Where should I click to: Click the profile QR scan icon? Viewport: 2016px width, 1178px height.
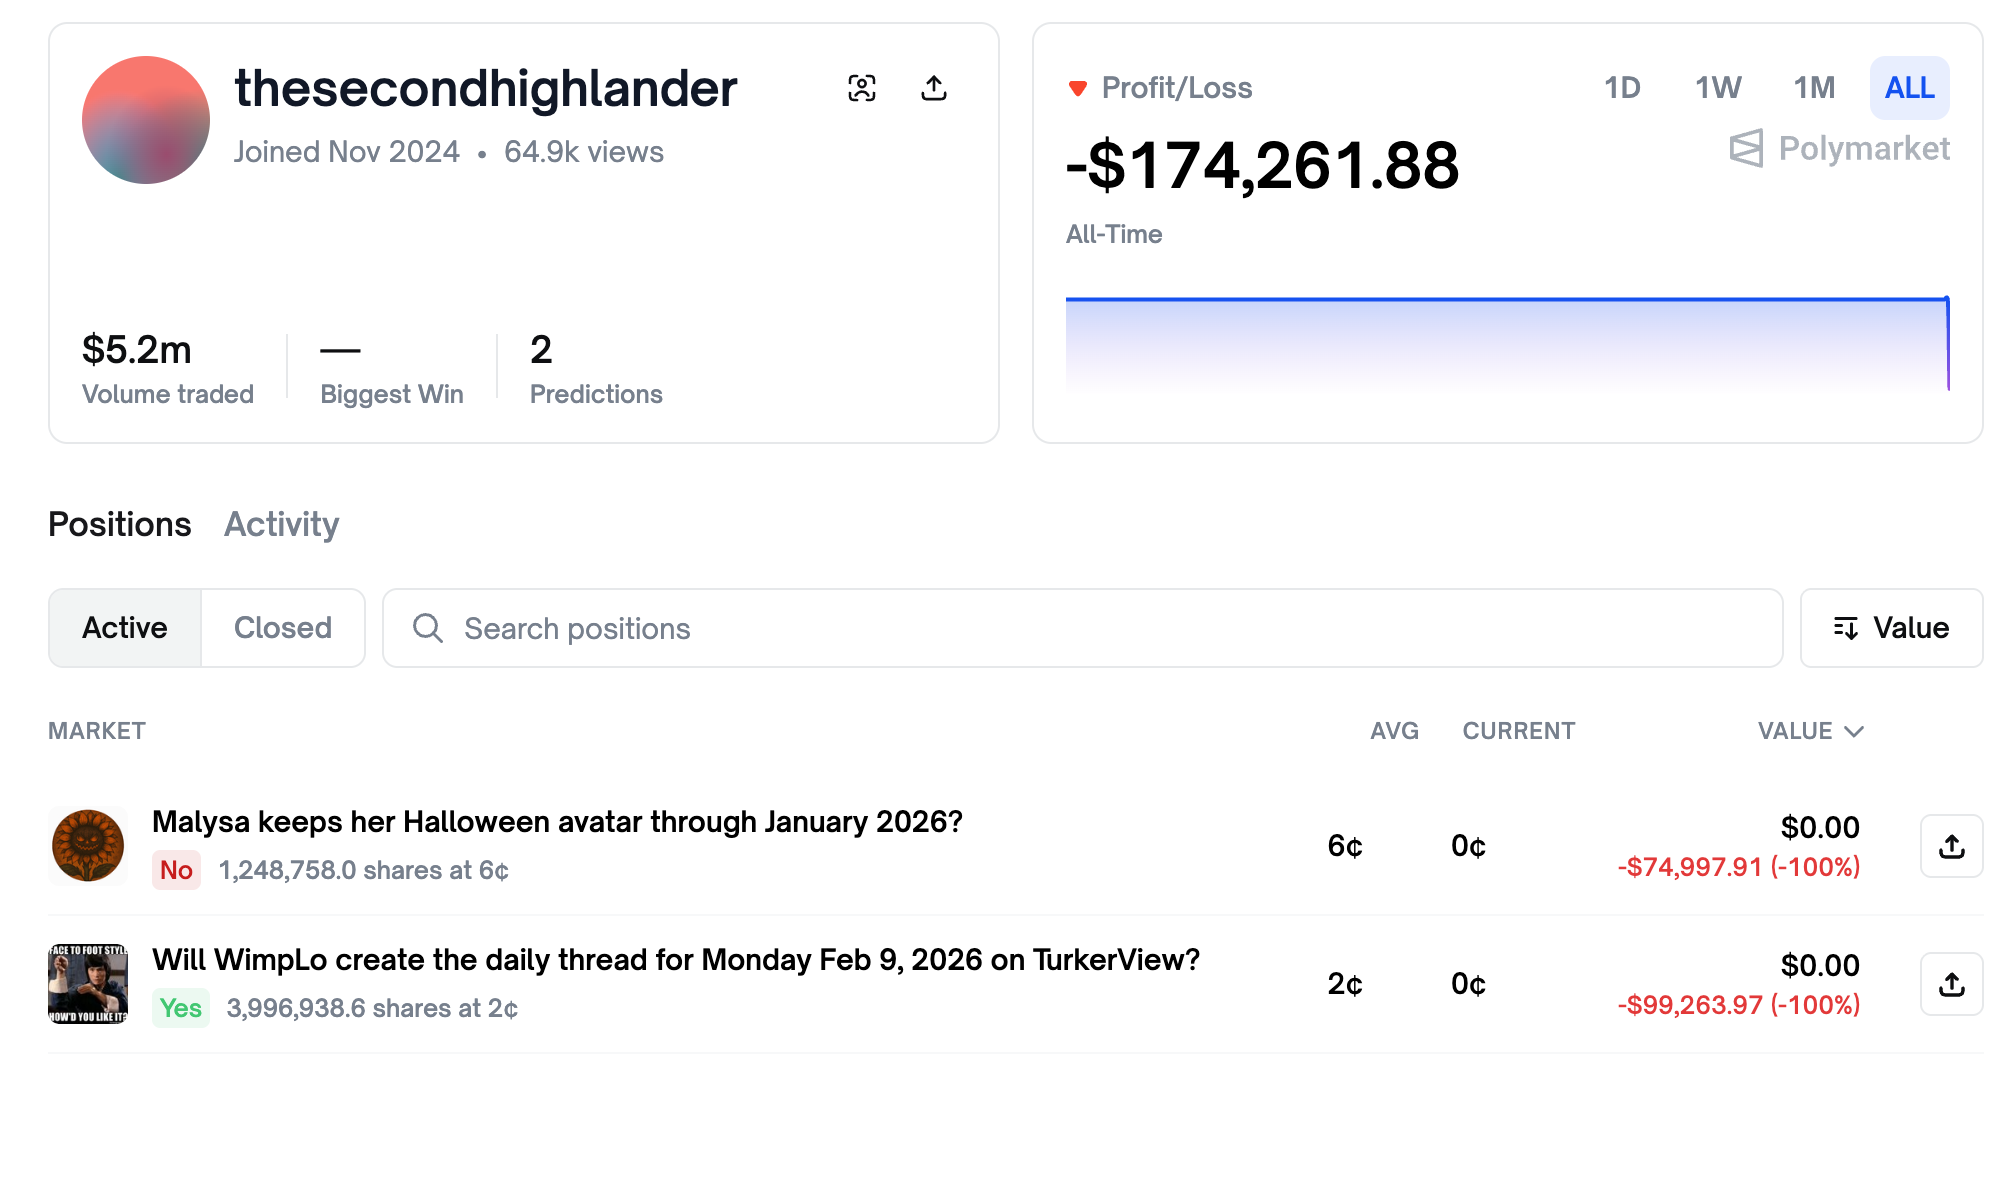point(861,88)
